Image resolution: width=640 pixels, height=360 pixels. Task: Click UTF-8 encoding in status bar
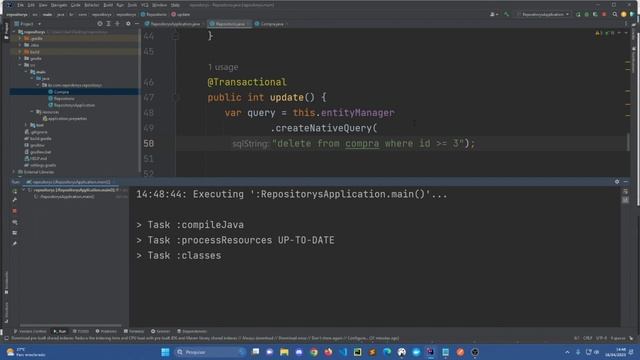tap(601, 338)
